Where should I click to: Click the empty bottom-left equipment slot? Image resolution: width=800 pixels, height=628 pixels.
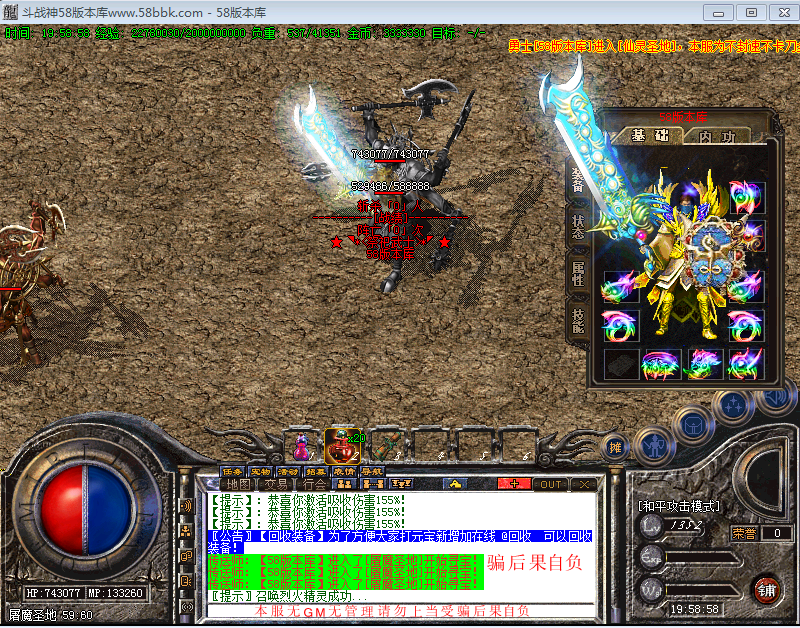(x=620, y=364)
